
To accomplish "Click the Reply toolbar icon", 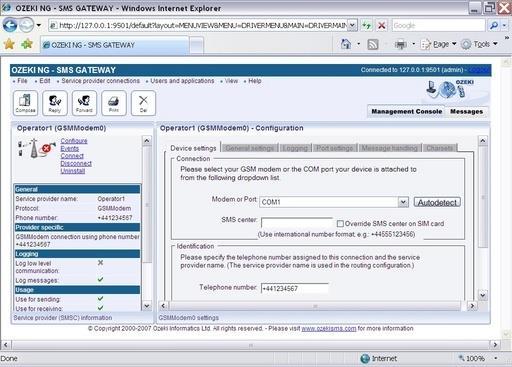I will click(x=55, y=103).
